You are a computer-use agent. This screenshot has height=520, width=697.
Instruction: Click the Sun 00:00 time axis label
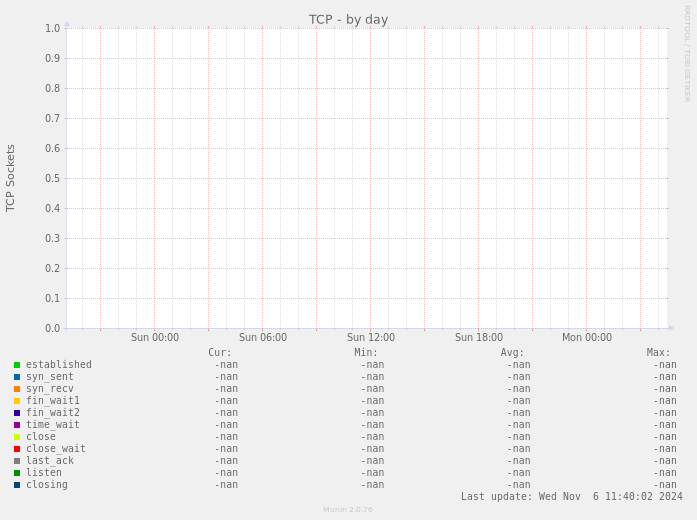(154, 338)
